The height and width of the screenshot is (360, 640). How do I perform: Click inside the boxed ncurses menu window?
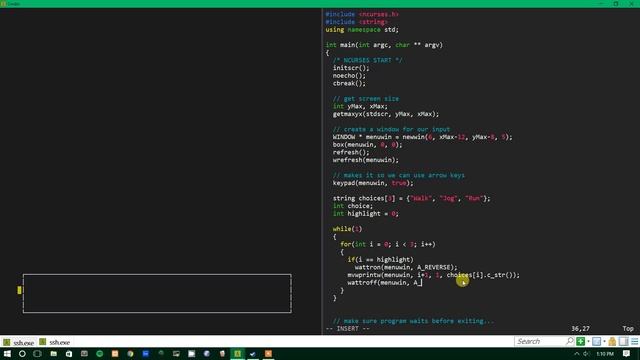[157, 293]
